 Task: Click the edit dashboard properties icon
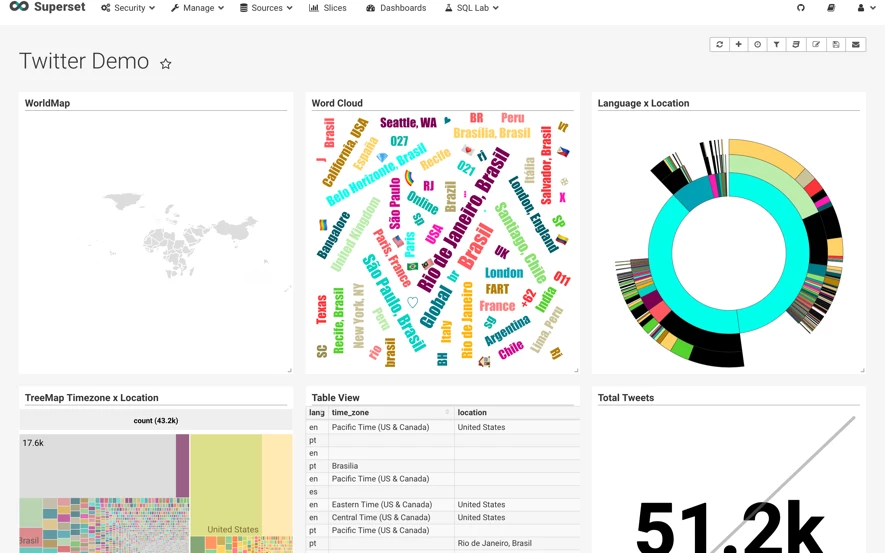(x=816, y=45)
